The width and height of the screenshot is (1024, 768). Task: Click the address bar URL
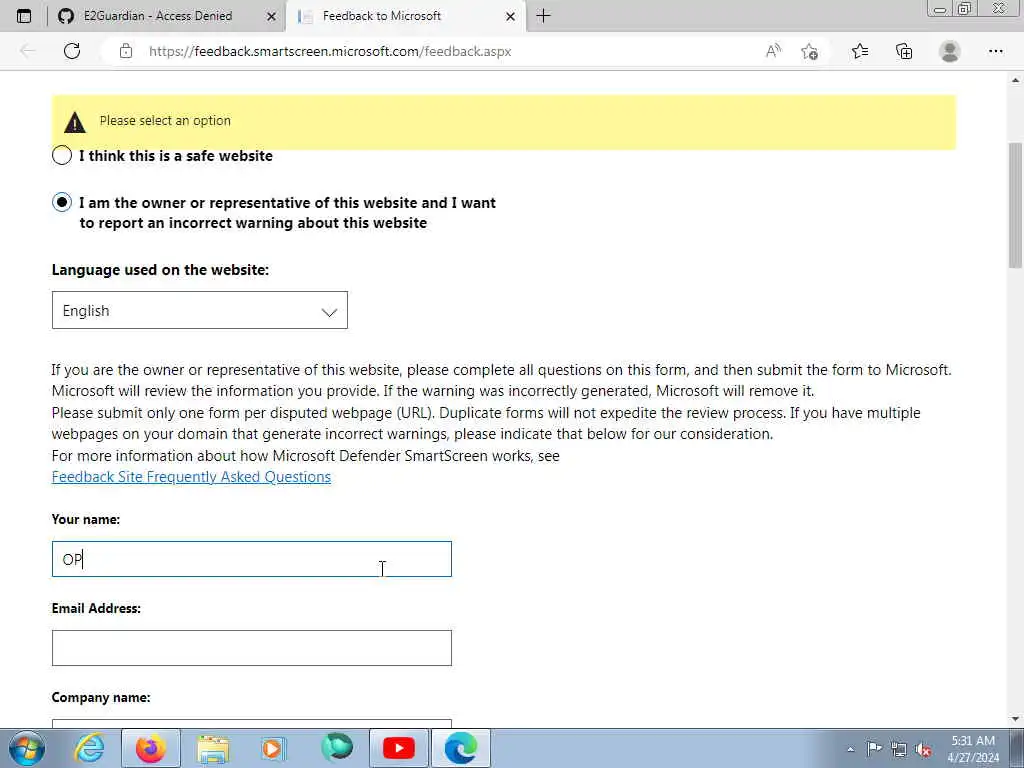click(x=330, y=51)
